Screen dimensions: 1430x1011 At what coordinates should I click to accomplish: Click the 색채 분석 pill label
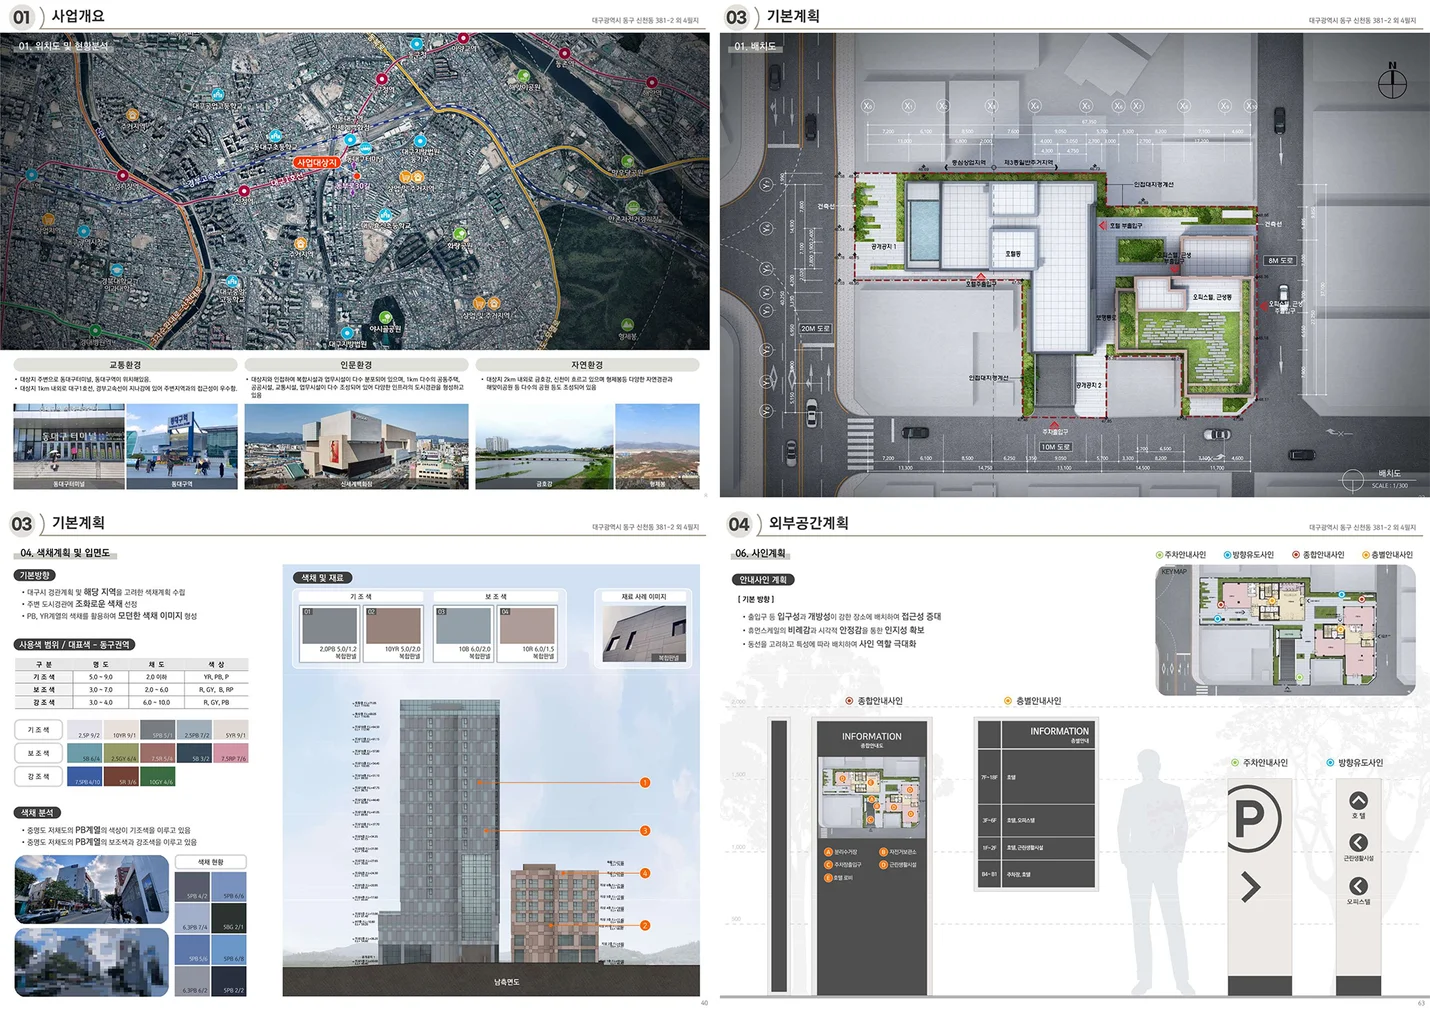point(38,812)
